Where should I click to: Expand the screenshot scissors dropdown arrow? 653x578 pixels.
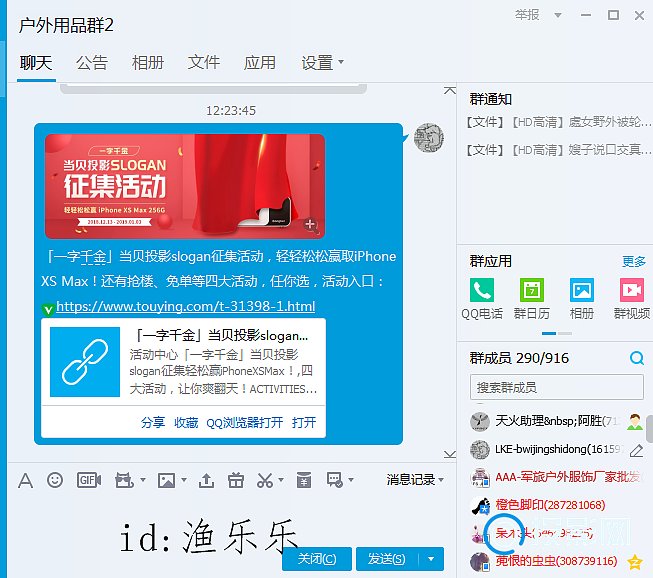[x=281, y=480]
